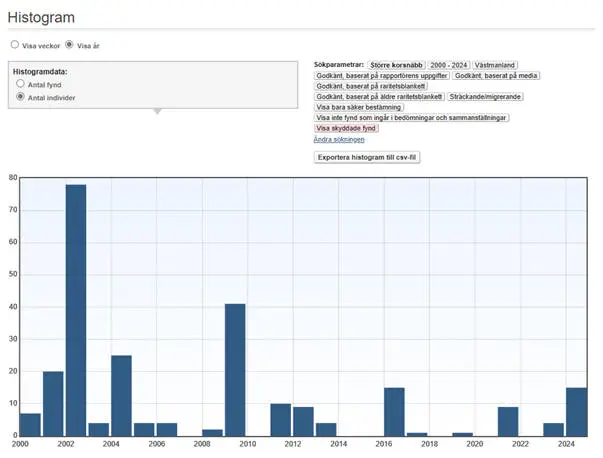Click the histogram bar for 2024

[x=576, y=412]
